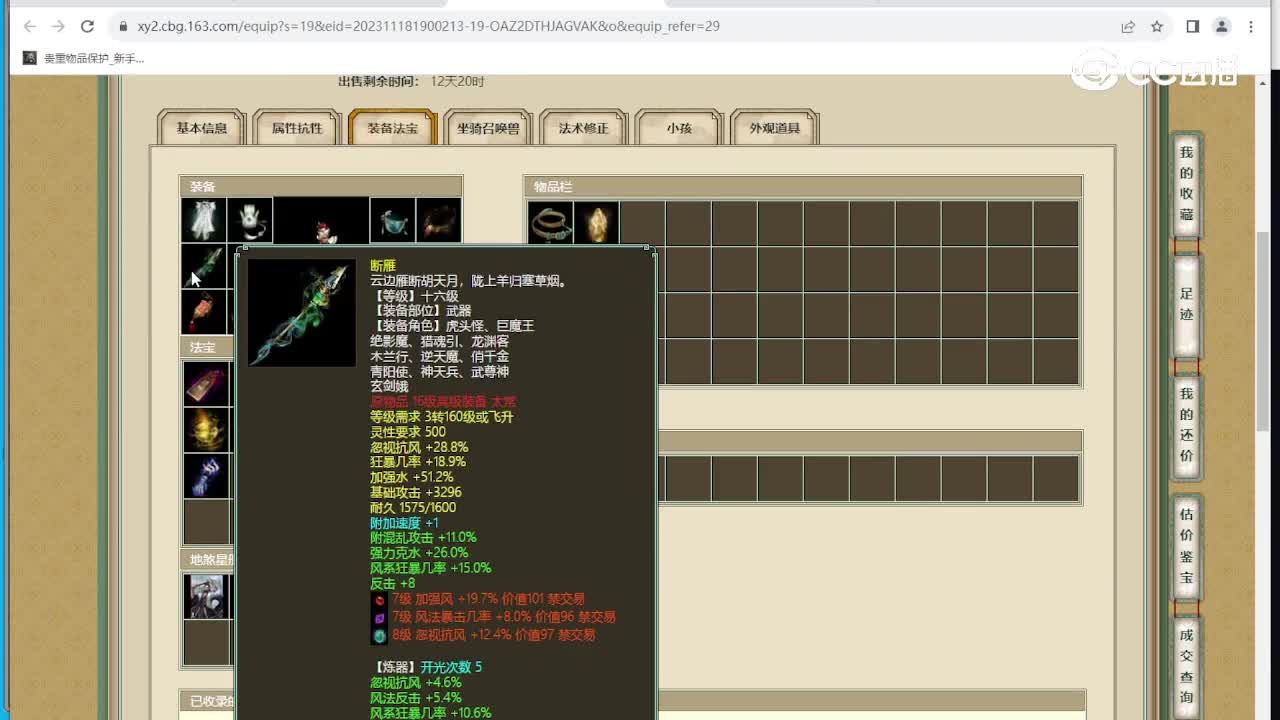Select the golden gem item in 物品栏
Image resolution: width=1280 pixels, height=720 pixels.
[596, 223]
